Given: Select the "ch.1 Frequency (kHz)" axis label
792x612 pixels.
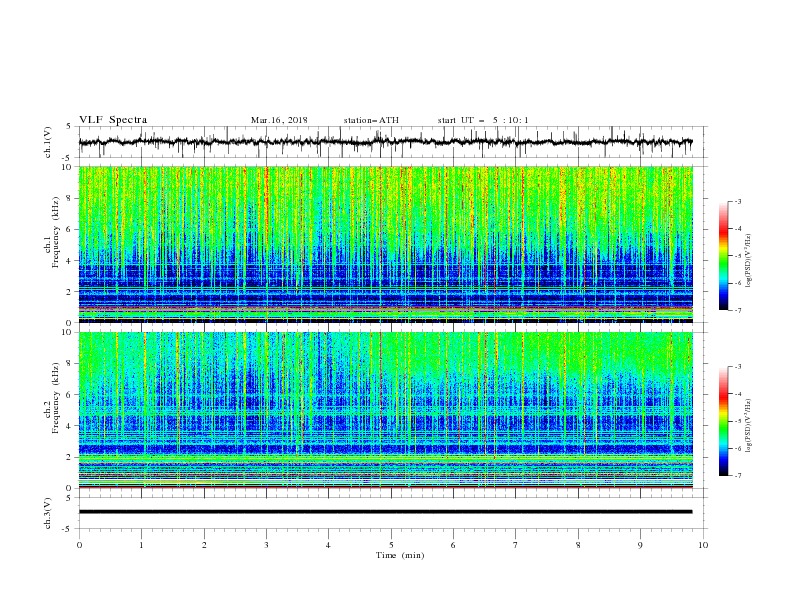Looking at the screenshot, I should [52, 245].
